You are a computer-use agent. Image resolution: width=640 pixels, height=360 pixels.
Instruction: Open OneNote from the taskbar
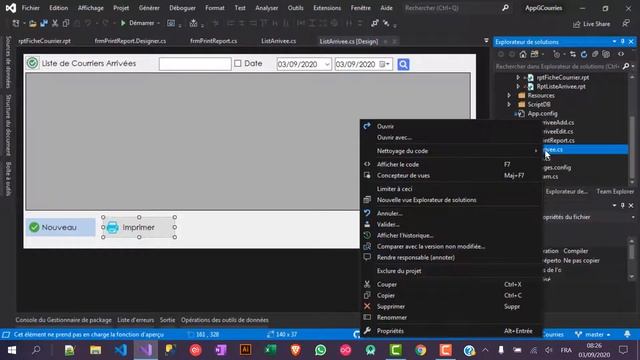(221, 350)
